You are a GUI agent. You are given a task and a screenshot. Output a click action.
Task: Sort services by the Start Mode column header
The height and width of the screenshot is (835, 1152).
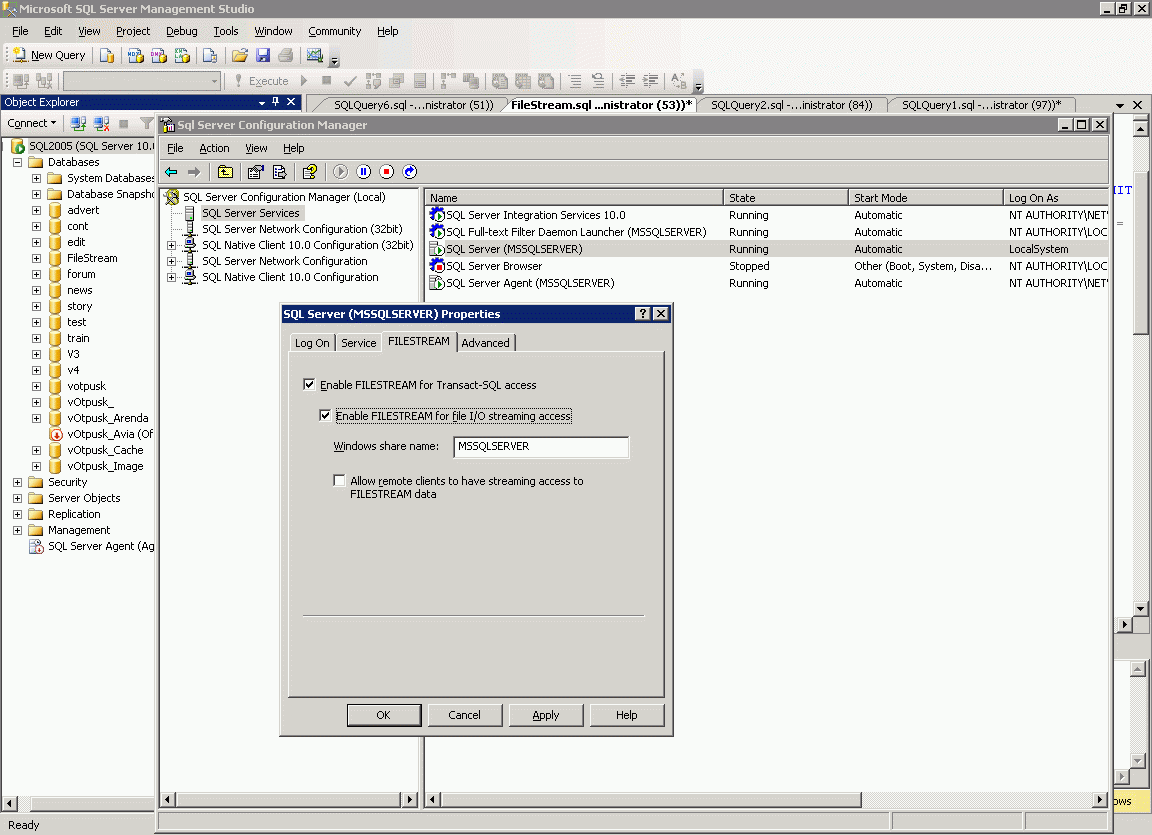(925, 198)
